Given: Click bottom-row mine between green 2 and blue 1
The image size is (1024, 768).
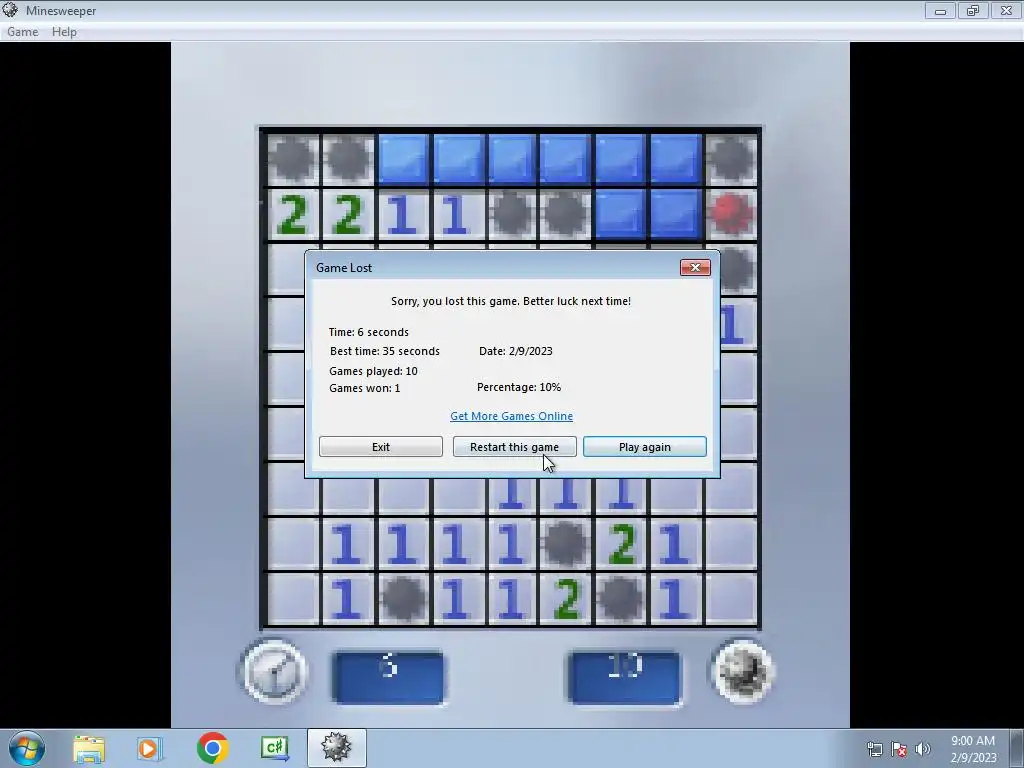Looking at the screenshot, I should (x=620, y=598).
